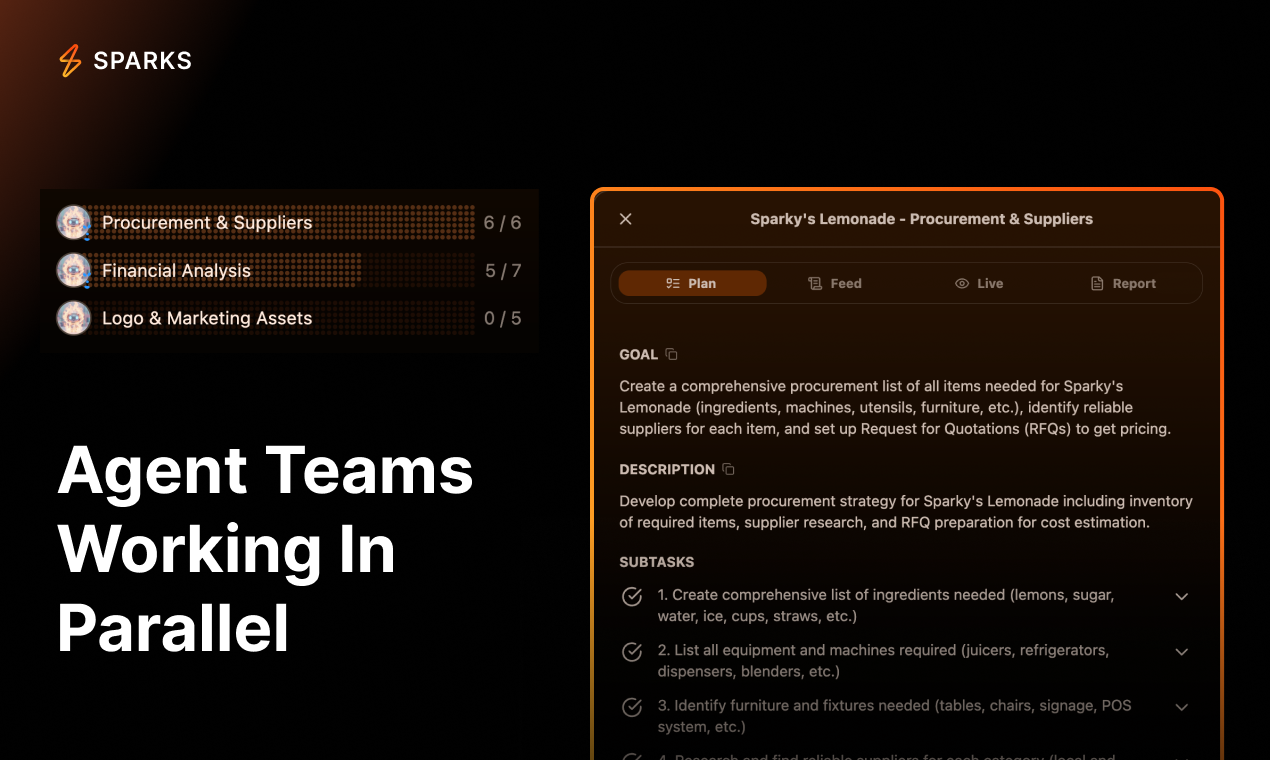This screenshot has height=760, width=1270.
Task: Click the Logo & Marketing Assets avatar
Action: point(73,318)
